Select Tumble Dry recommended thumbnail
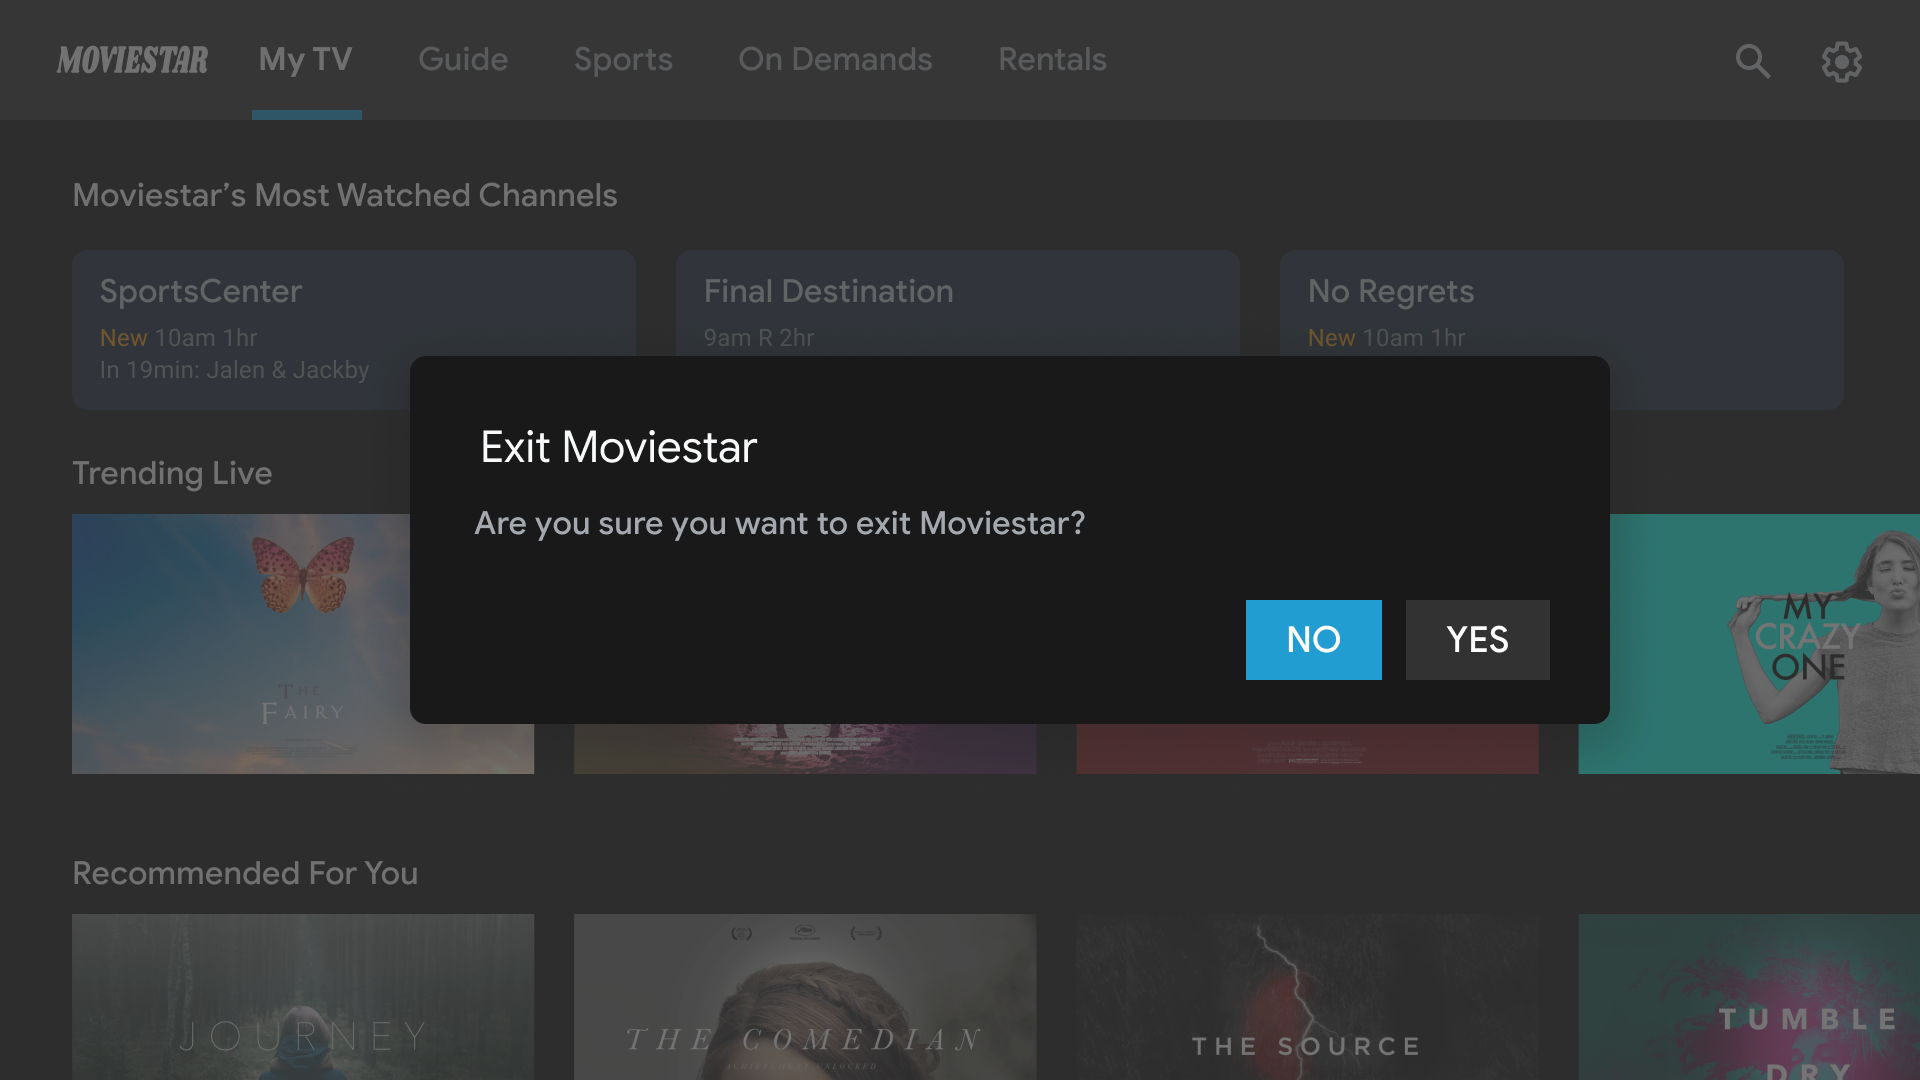 [1750, 997]
